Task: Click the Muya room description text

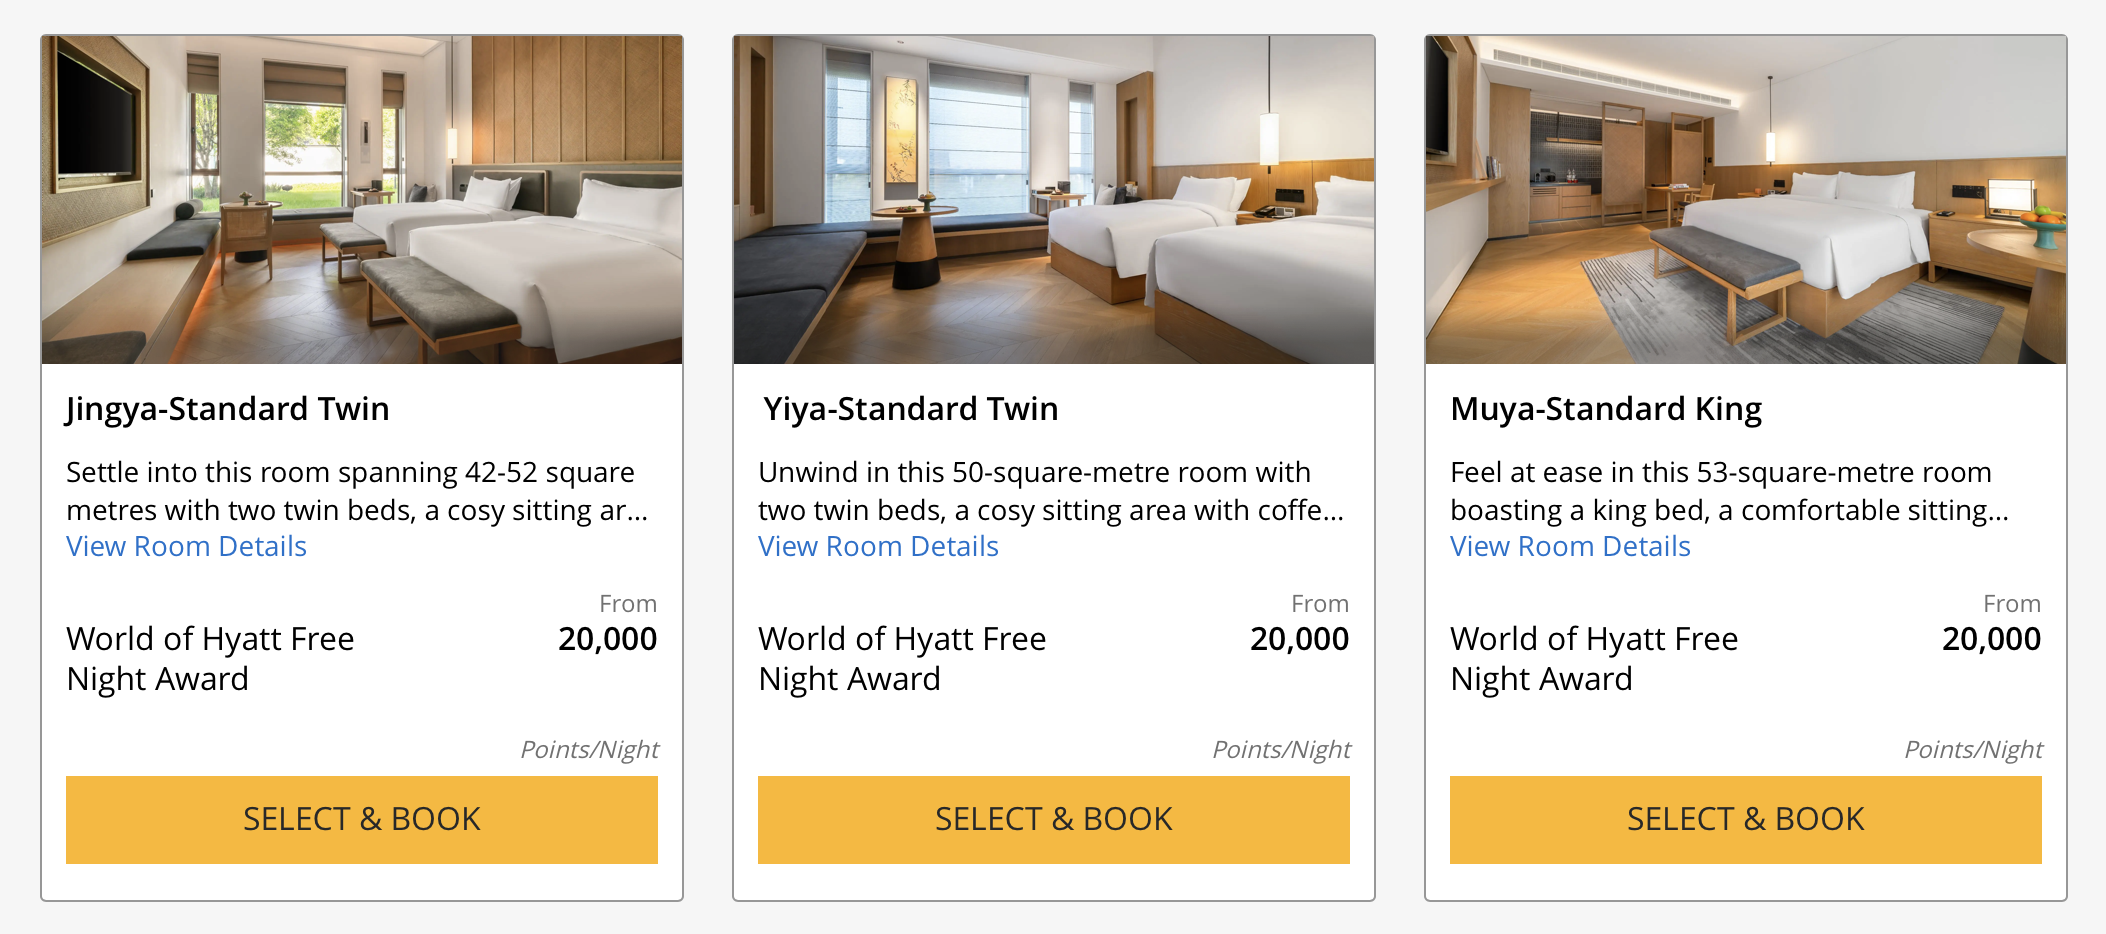Action: [1729, 491]
